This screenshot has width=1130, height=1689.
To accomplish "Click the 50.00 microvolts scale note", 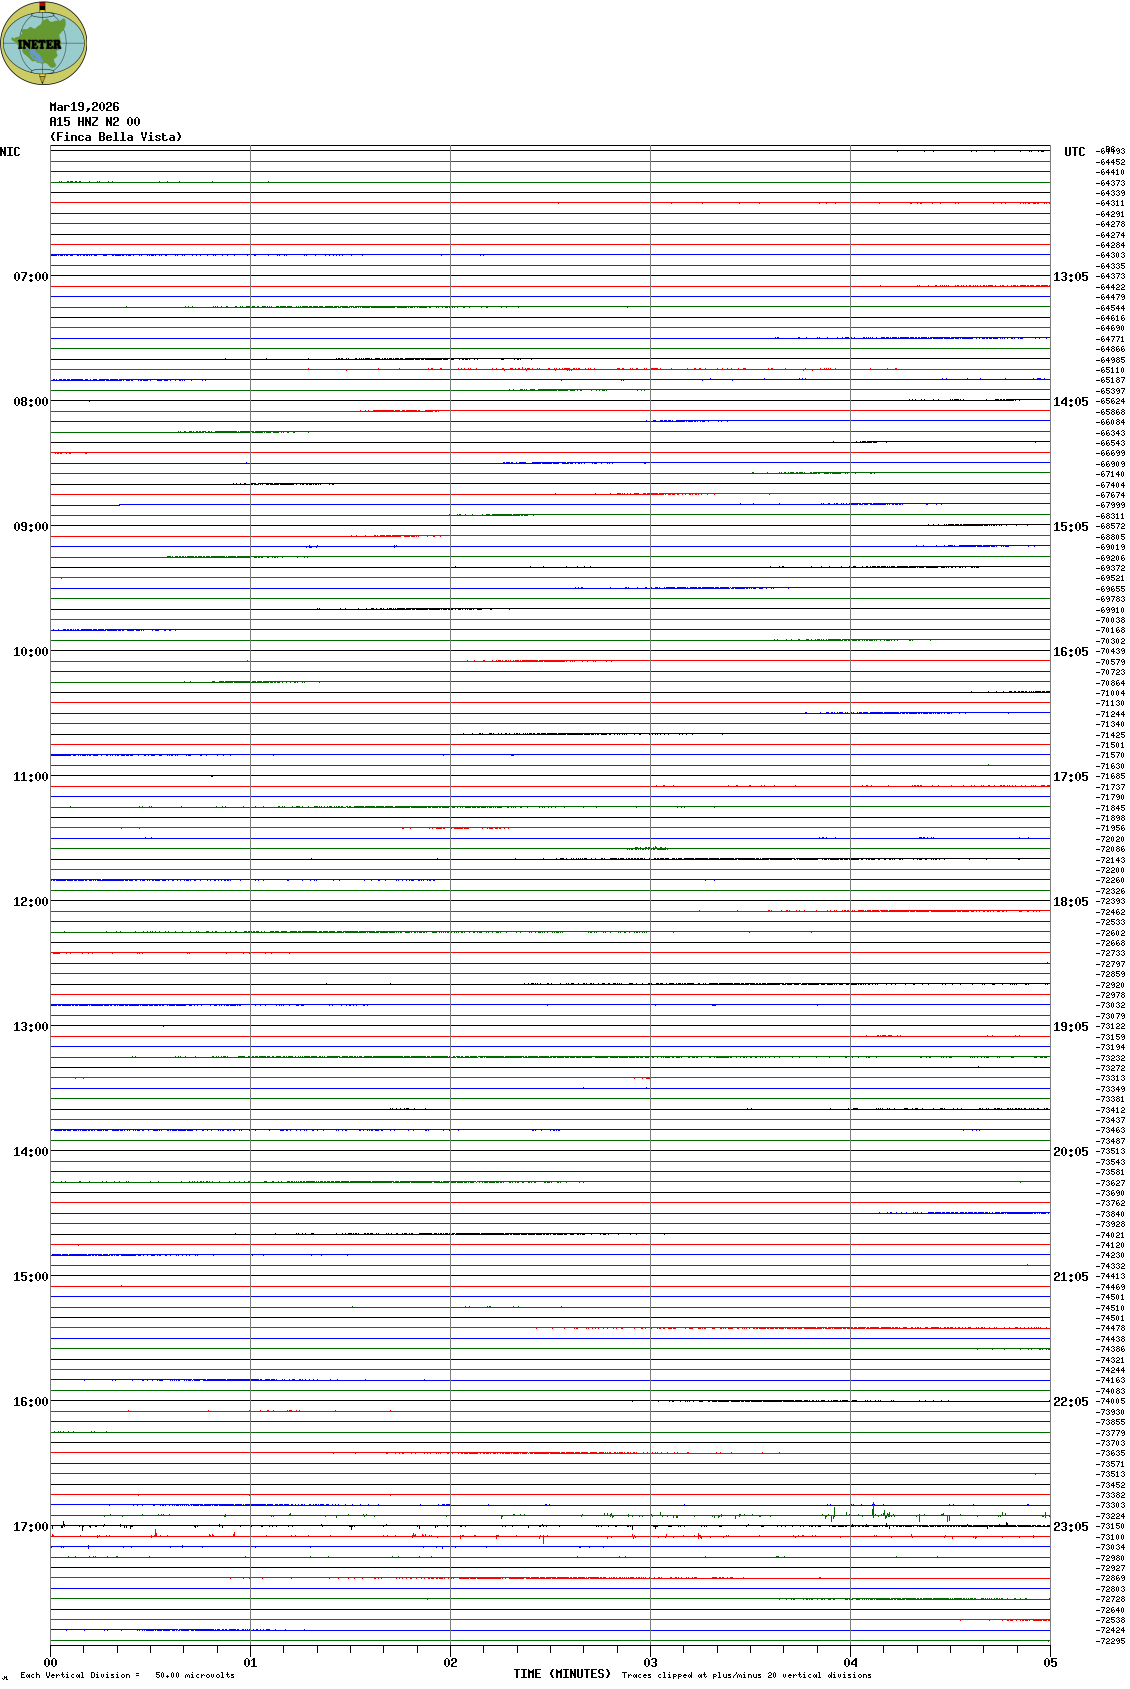I will click(194, 1675).
